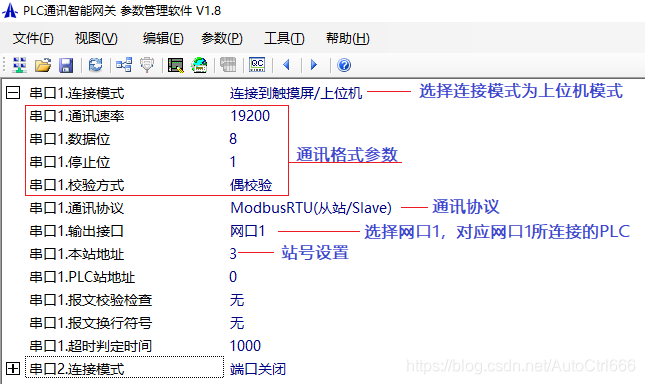The width and height of the screenshot is (645, 384).
Task: Select the 串口1.通讯协议 parameter row
Action: 77,208
